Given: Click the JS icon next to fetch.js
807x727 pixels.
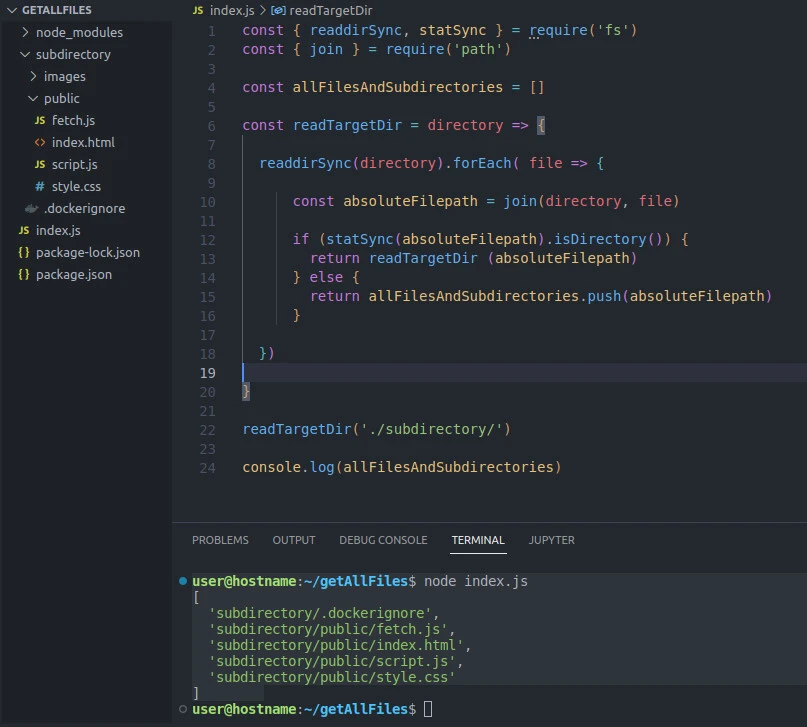Looking at the screenshot, I should tap(40, 120).
